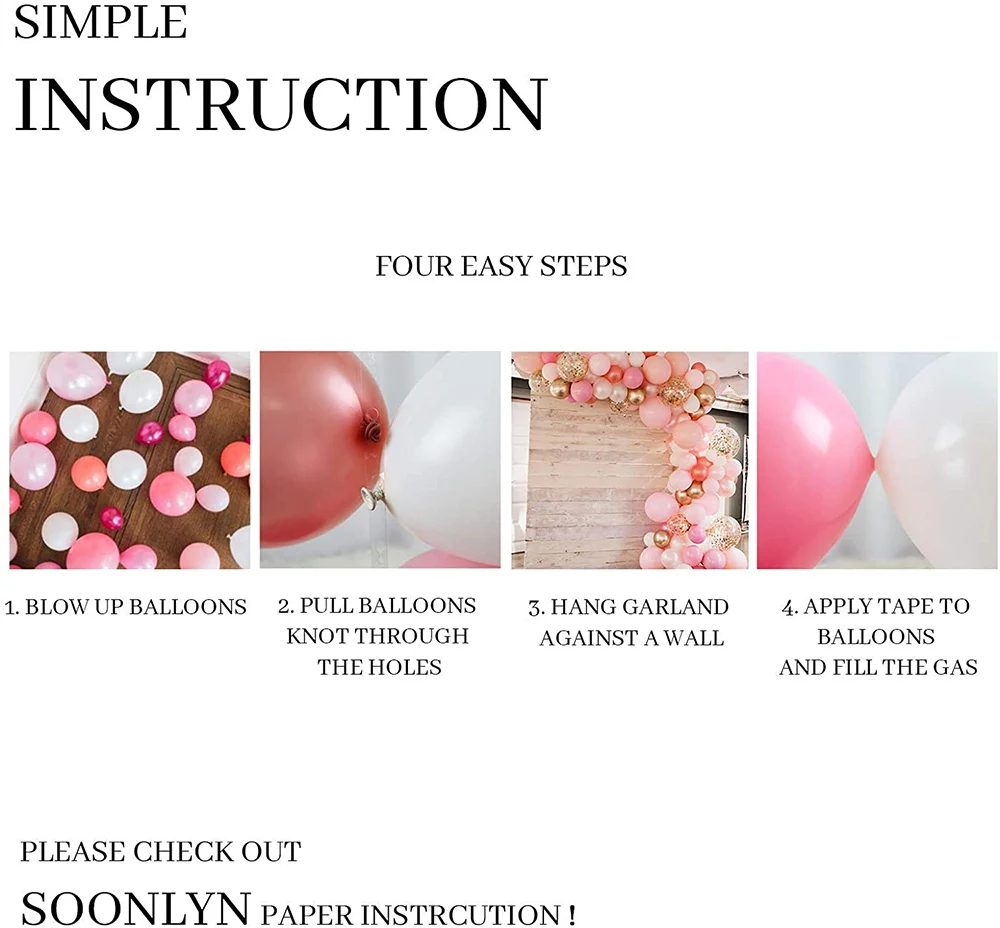Click the '2. PULL BALLOONS' caption line

click(x=377, y=606)
